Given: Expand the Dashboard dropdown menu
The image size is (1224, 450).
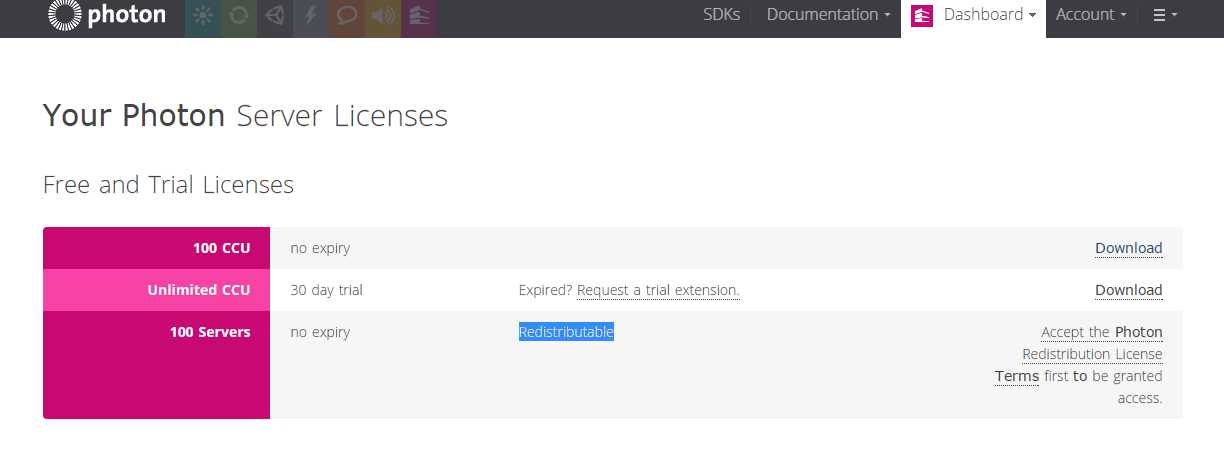Looking at the screenshot, I should 989,15.
